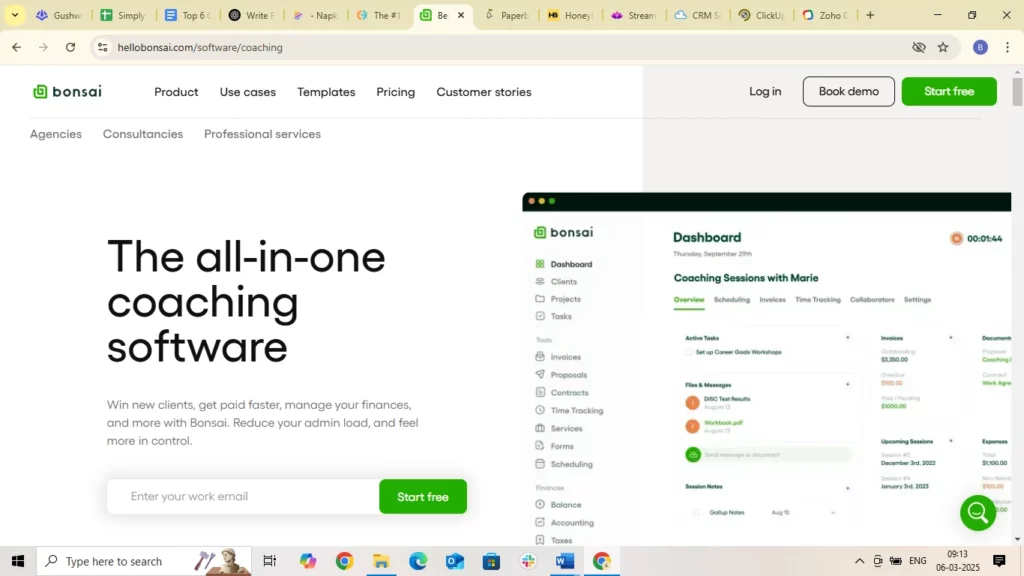Screen dimensions: 1024x576
Task: Click the tracking protection eye icon
Action: point(918,47)
